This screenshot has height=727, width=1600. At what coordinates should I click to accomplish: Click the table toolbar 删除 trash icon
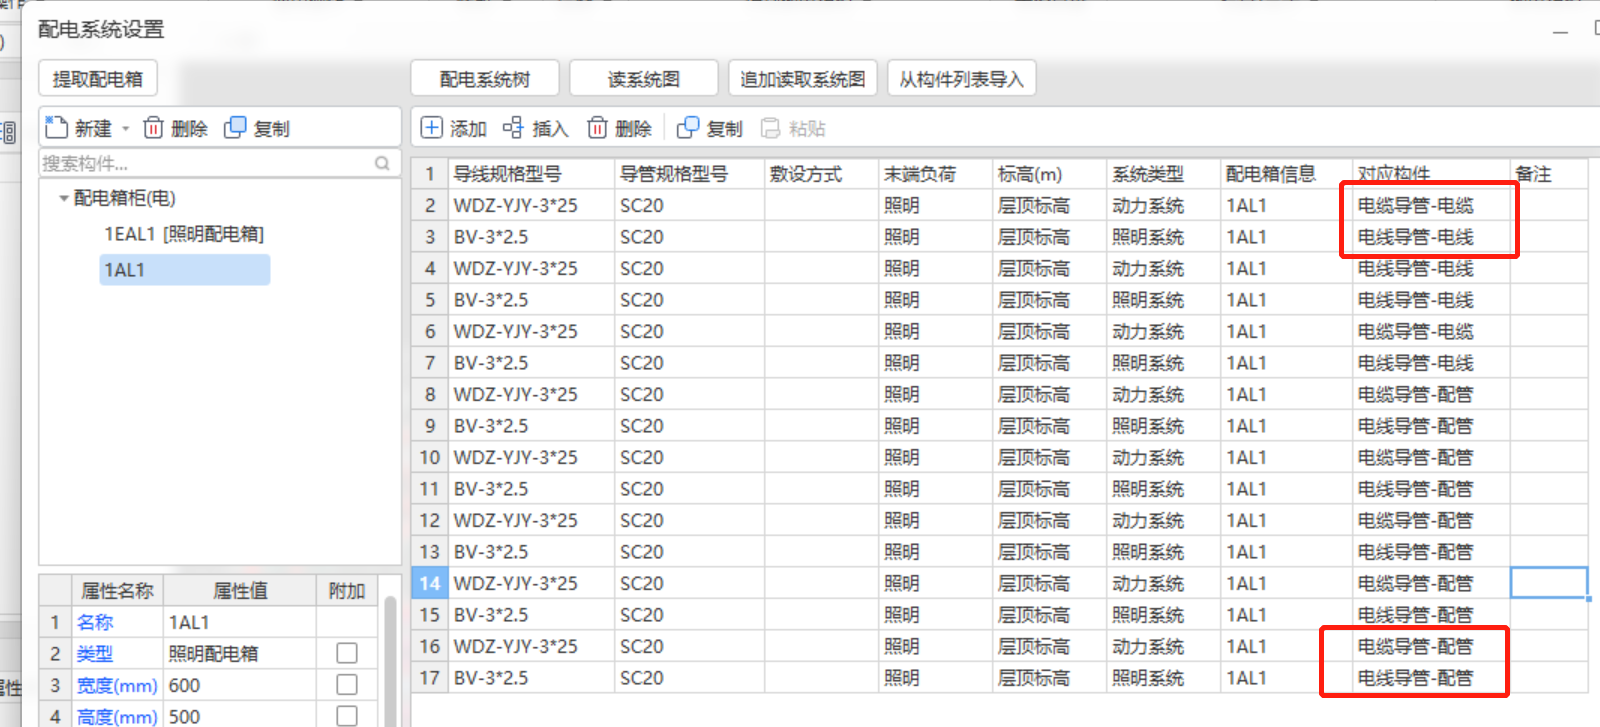pos(597,128)
